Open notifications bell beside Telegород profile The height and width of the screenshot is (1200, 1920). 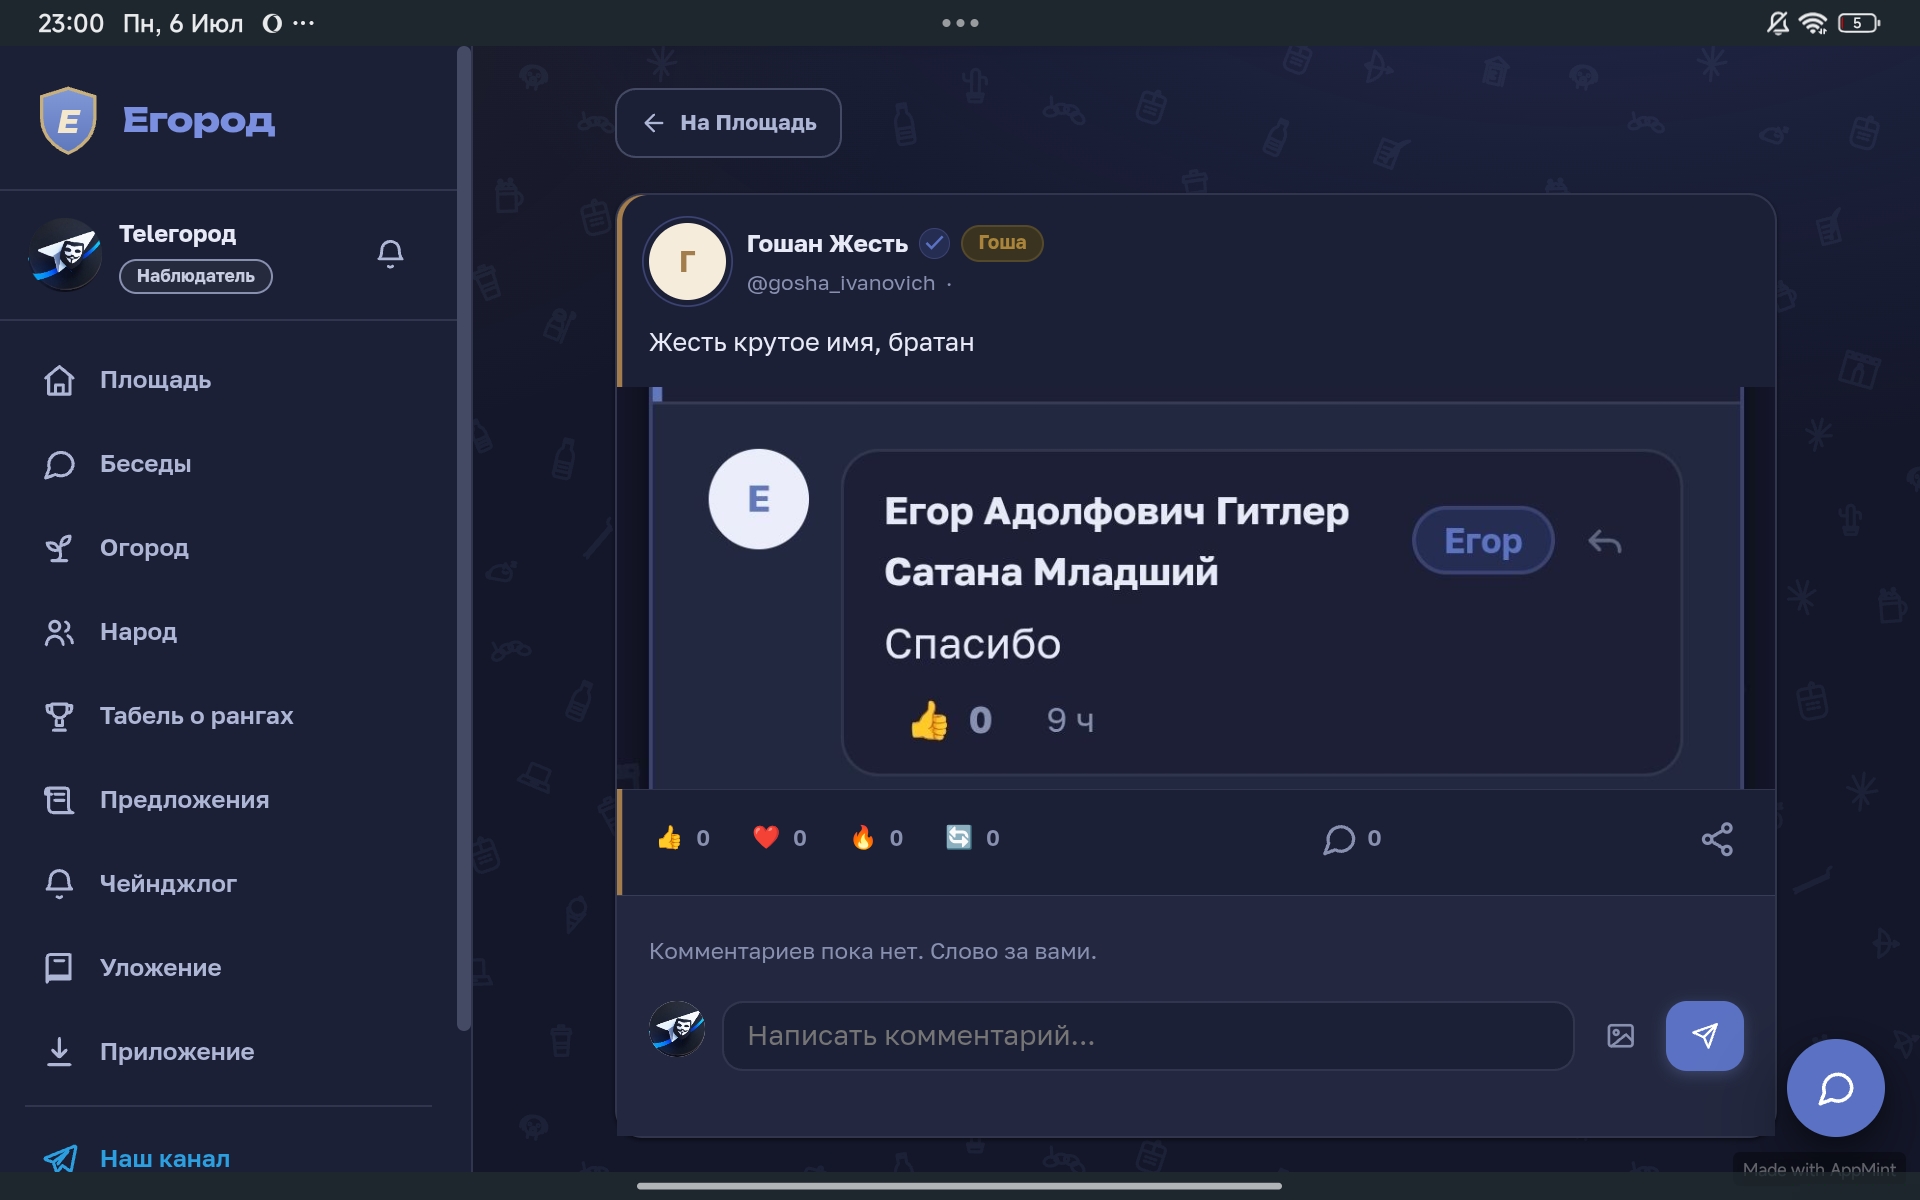390,254
